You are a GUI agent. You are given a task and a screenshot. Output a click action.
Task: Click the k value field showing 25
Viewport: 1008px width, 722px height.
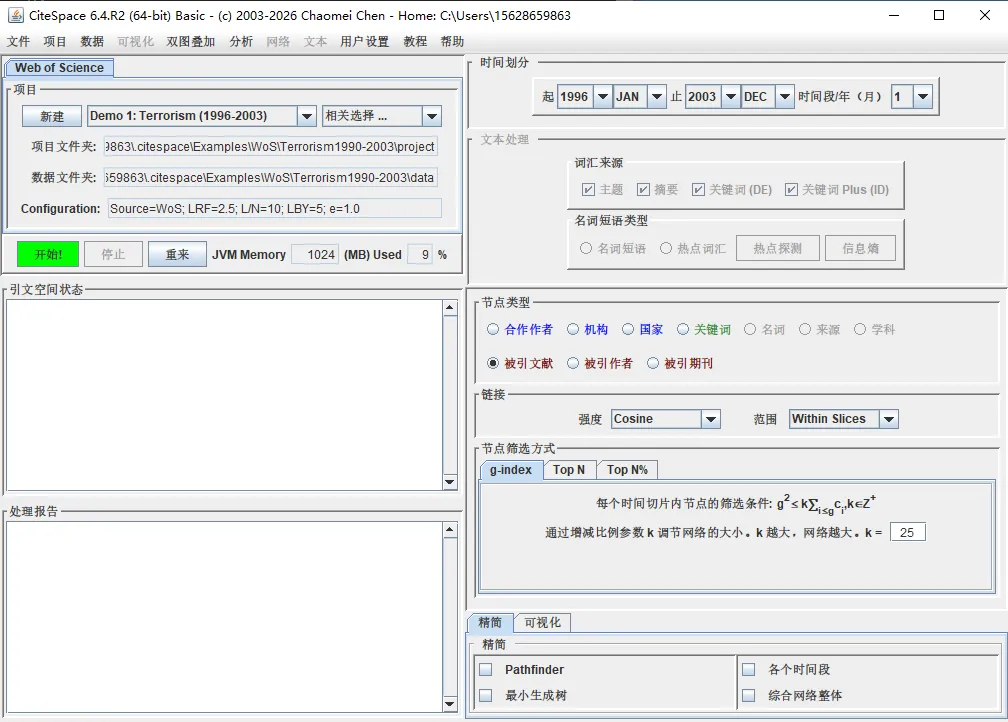(x=907, y=532)
